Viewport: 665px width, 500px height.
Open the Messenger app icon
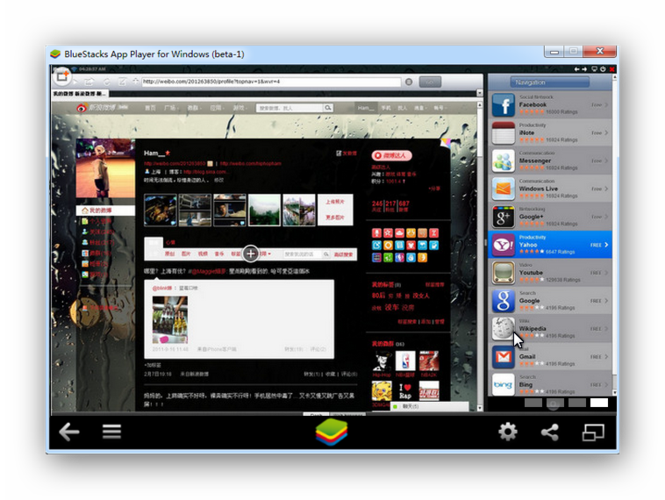coord(503,161)
